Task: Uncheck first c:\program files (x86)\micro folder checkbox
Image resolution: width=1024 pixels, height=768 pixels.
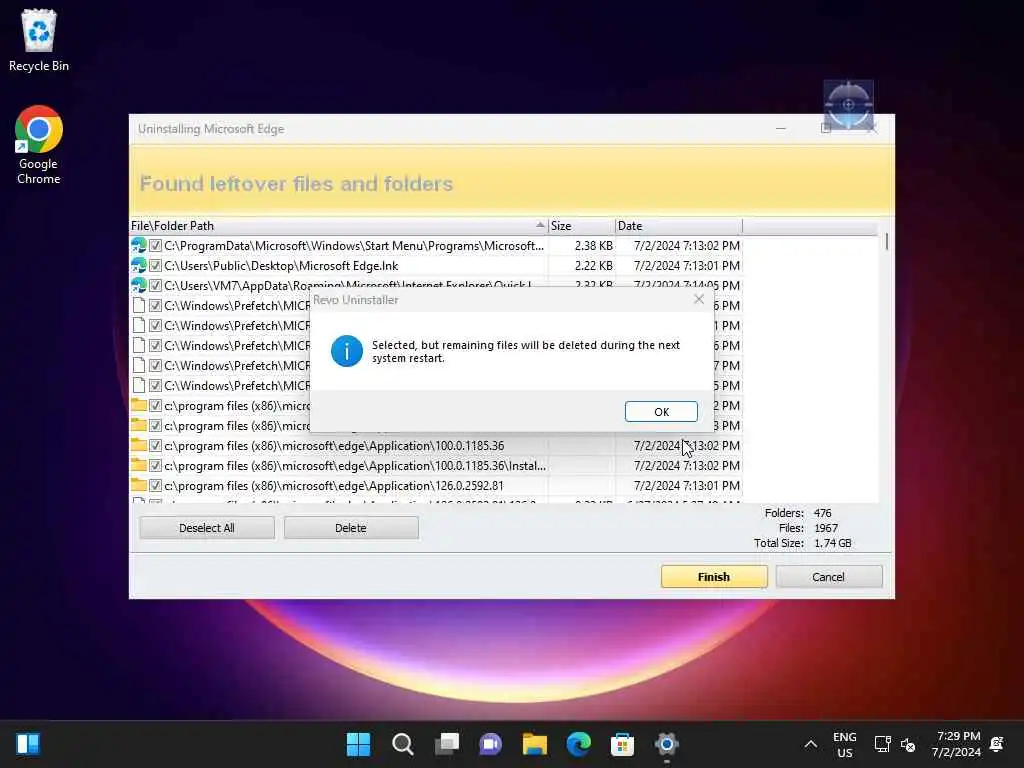Action: (155, 406)
